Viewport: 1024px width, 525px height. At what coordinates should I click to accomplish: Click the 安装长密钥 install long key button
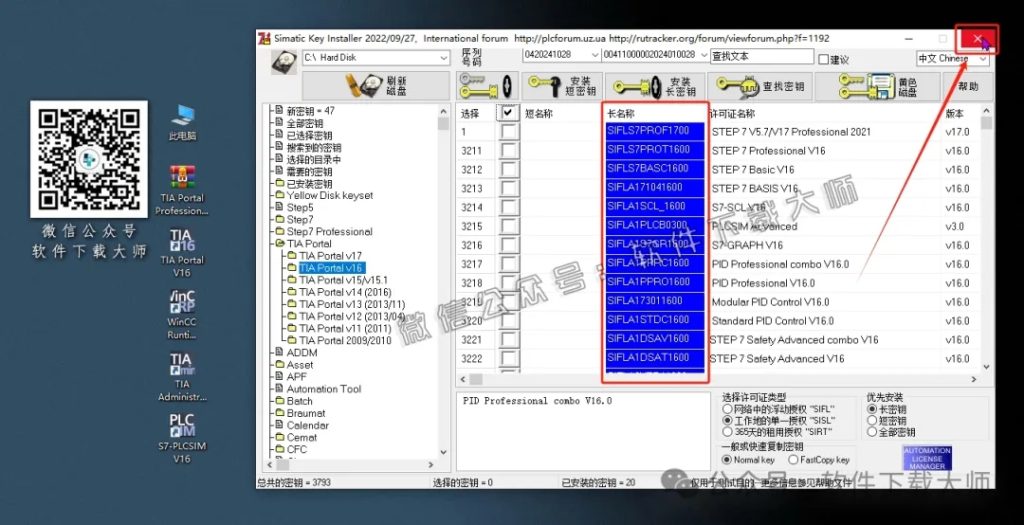(x=655, y=86)
